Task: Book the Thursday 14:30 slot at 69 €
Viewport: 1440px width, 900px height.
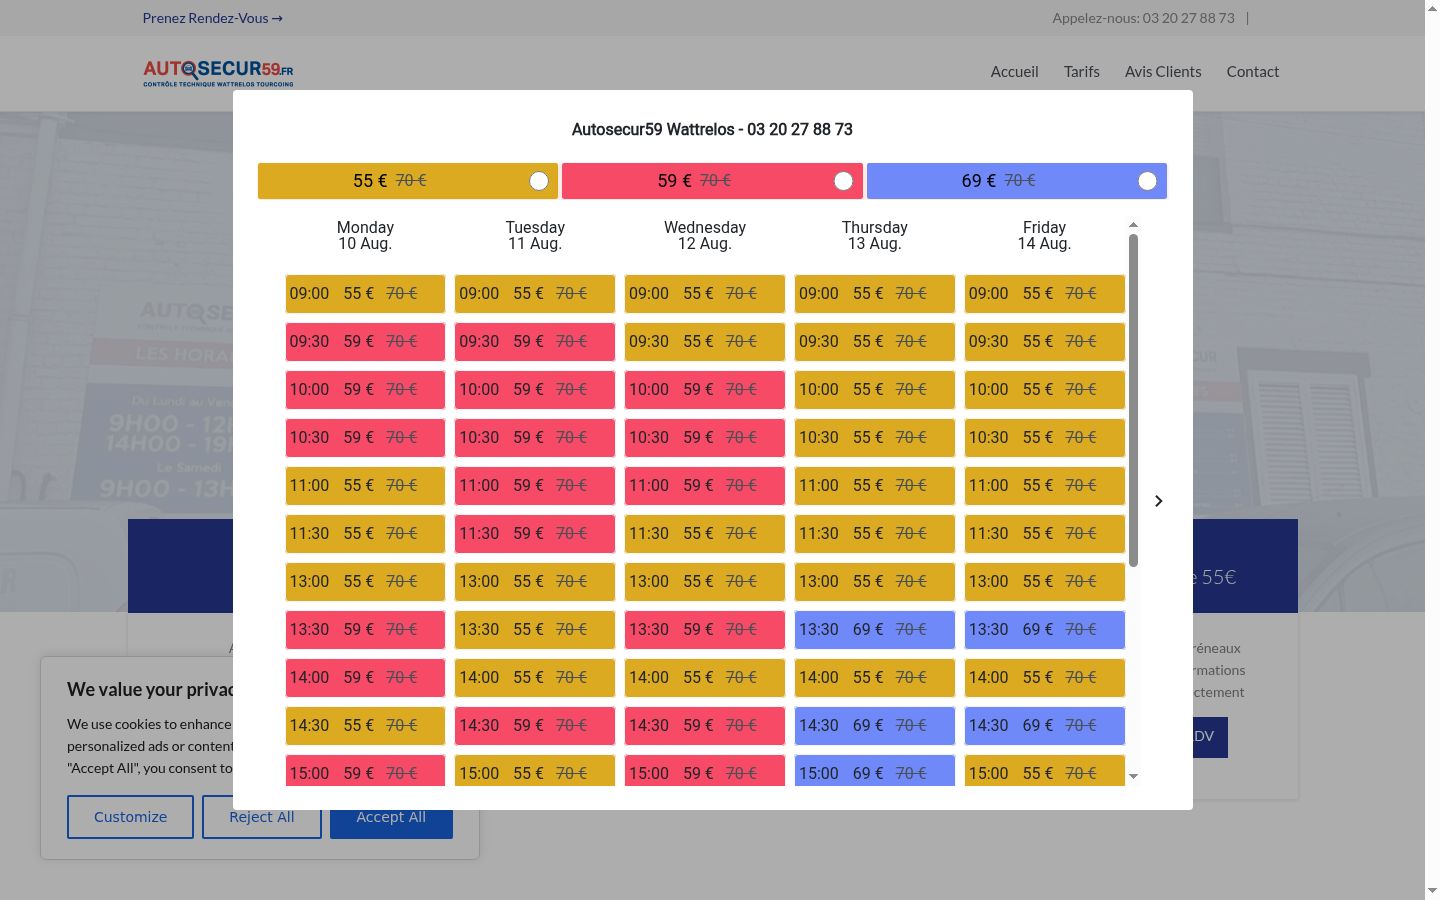Action: point(875,726)
